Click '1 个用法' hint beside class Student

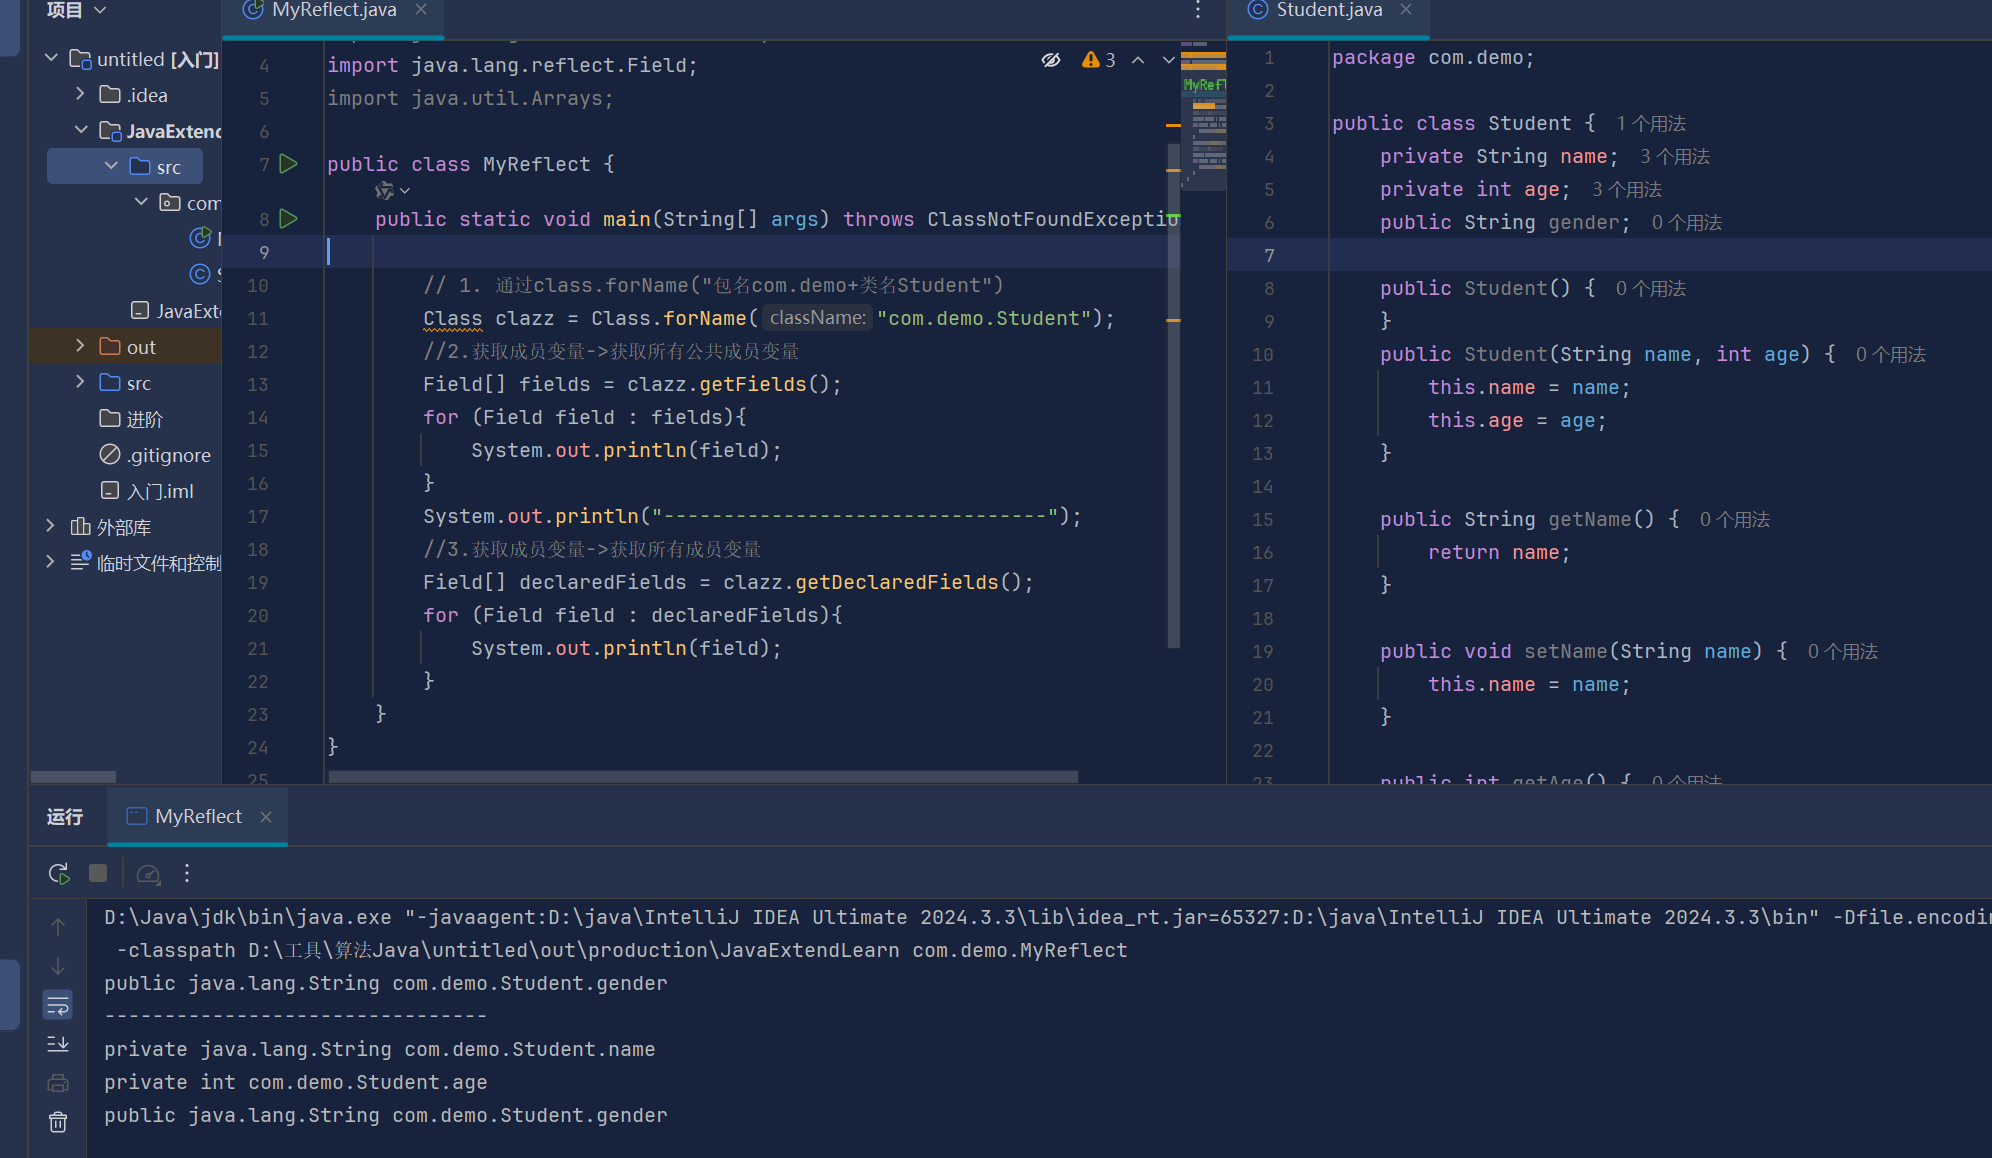(x=1651, y=124)
